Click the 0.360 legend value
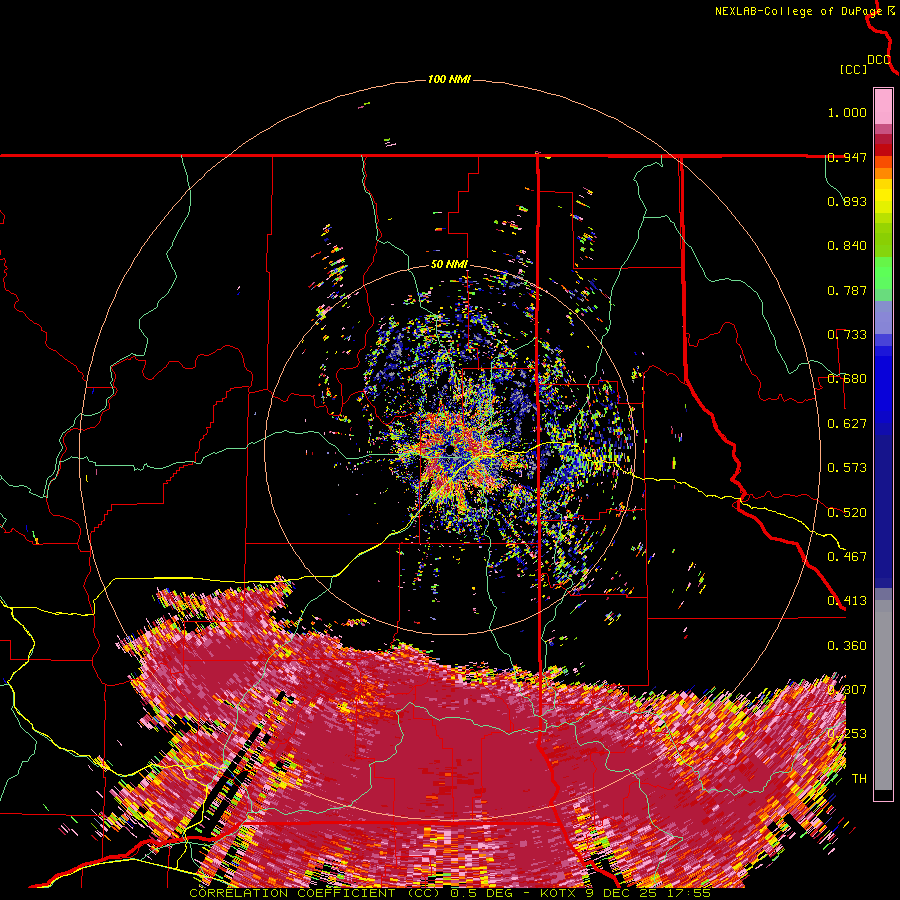 (x=847, y=646)
